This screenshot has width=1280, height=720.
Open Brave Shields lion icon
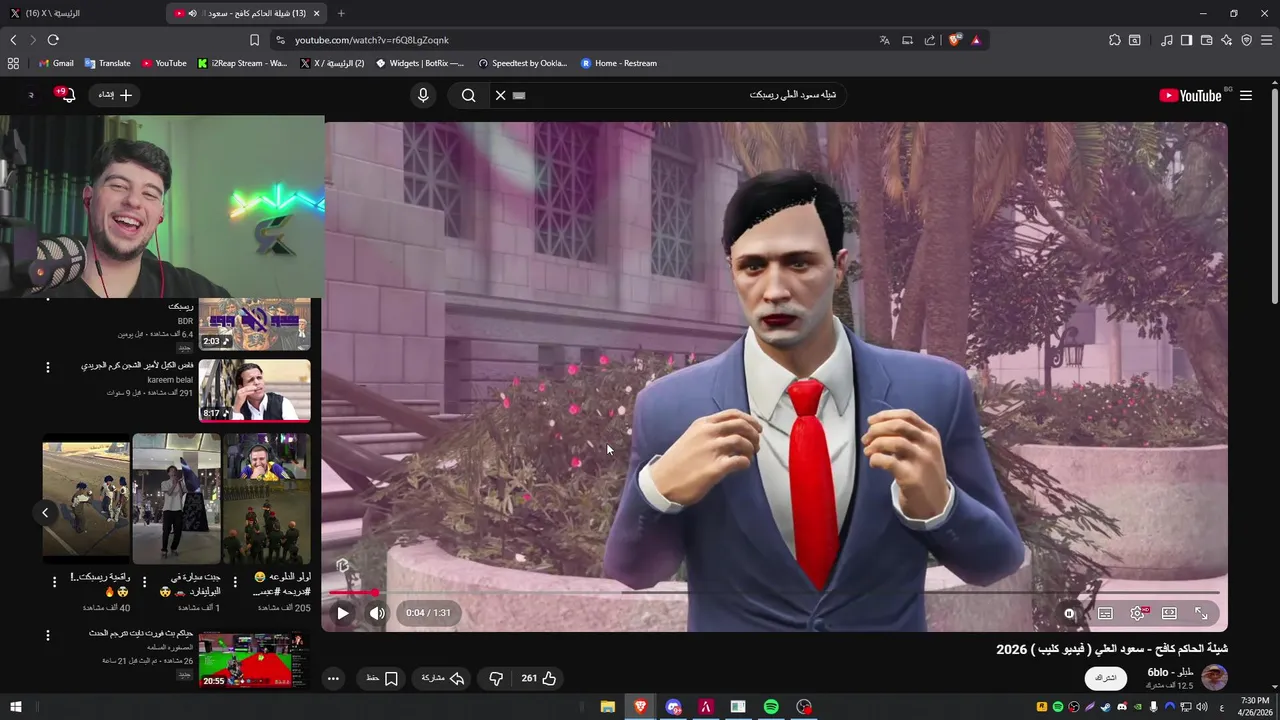(955, 40)
